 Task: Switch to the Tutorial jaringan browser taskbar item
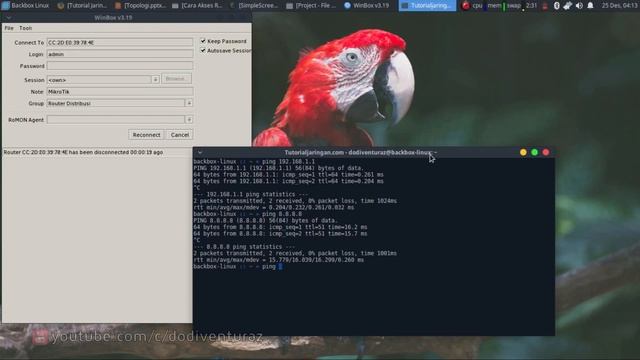pyautogui.click(x=82, y=5)
